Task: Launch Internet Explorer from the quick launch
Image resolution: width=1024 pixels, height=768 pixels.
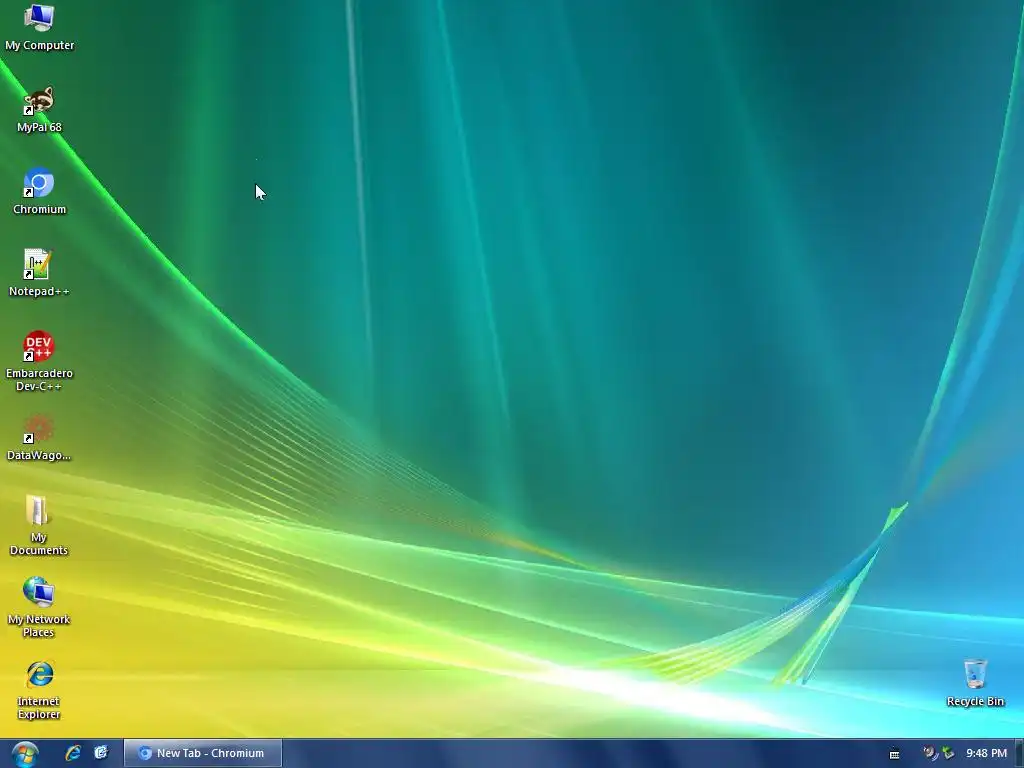Action: [72, 753]
